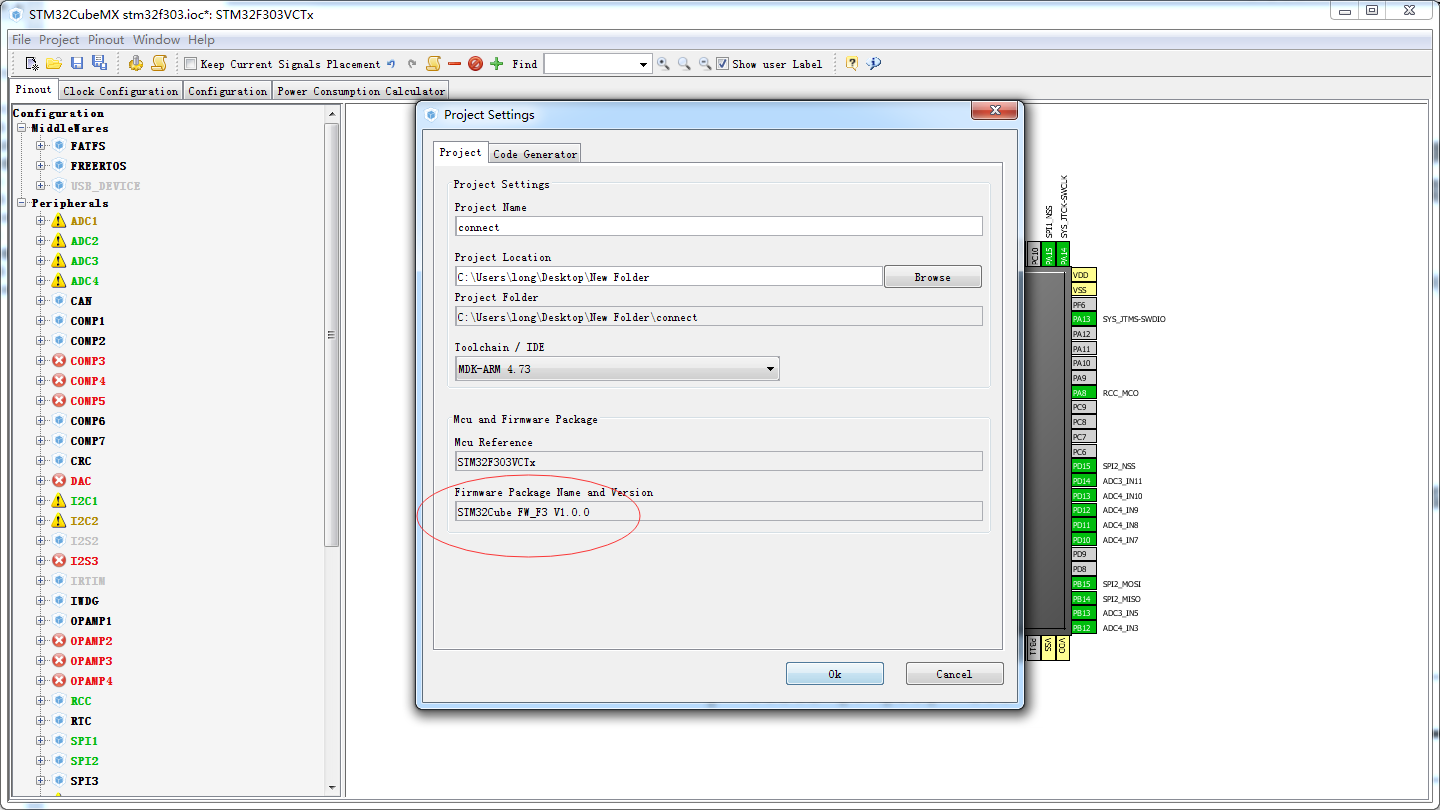The height and width of the screenshot is (810, 1440).
Task: Click the warning icon beside I2C1
Action: (x=59, y=501)
